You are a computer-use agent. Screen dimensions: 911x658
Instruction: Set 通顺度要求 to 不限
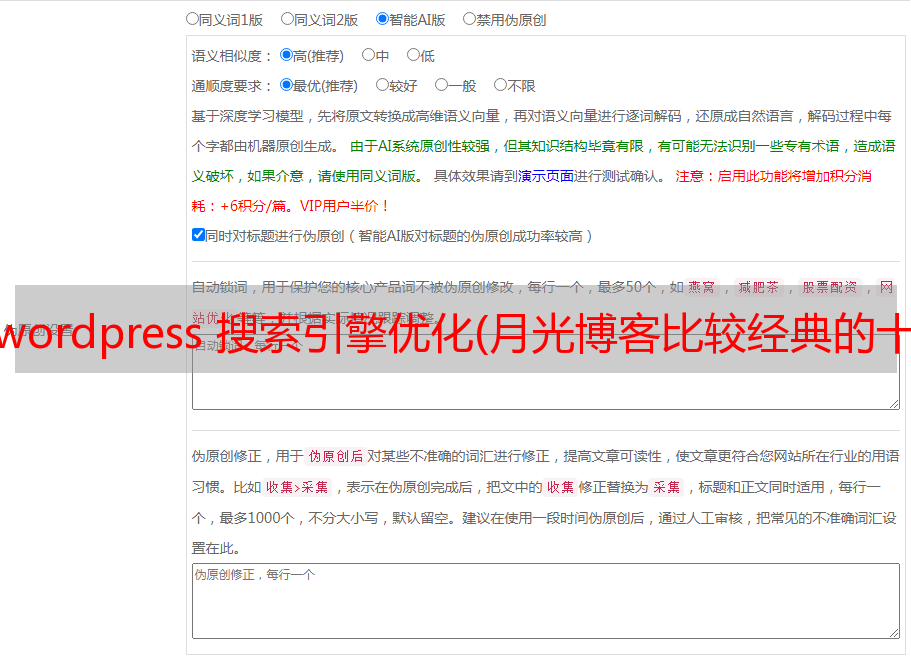(x=500, y=85)
